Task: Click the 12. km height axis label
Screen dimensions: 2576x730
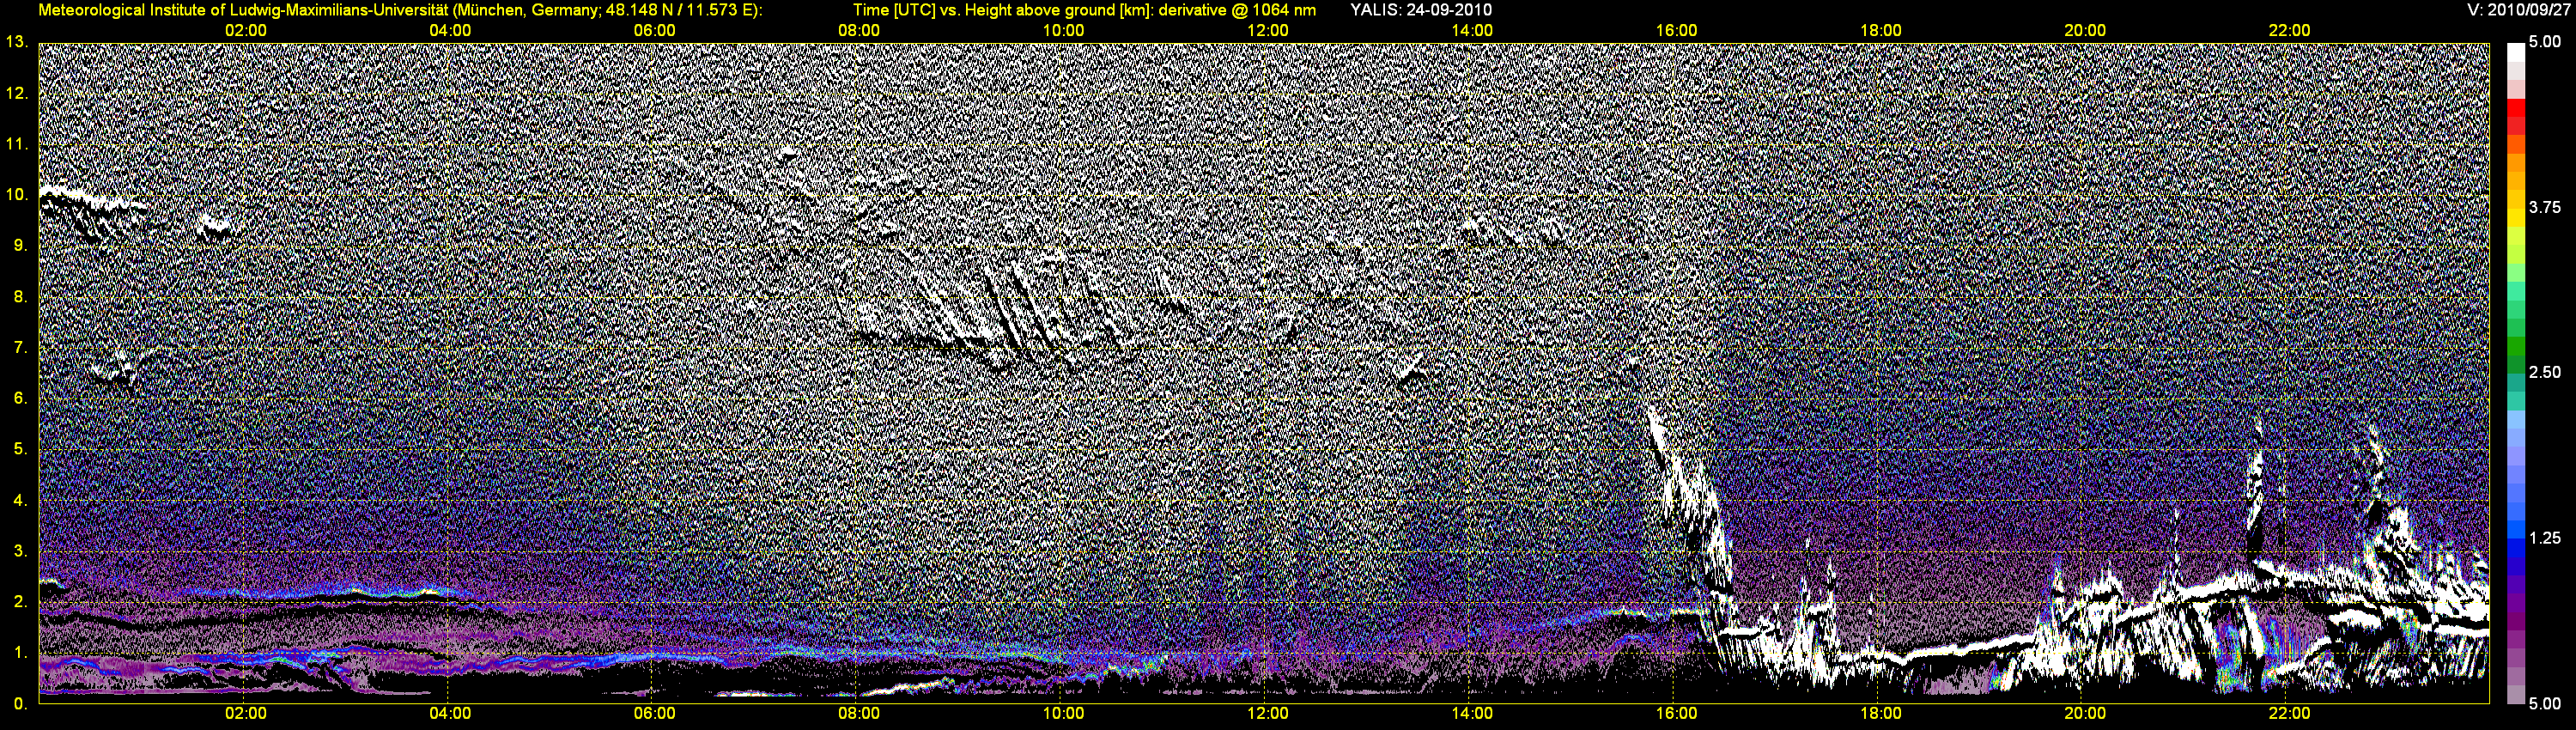Action: [16, 93]
